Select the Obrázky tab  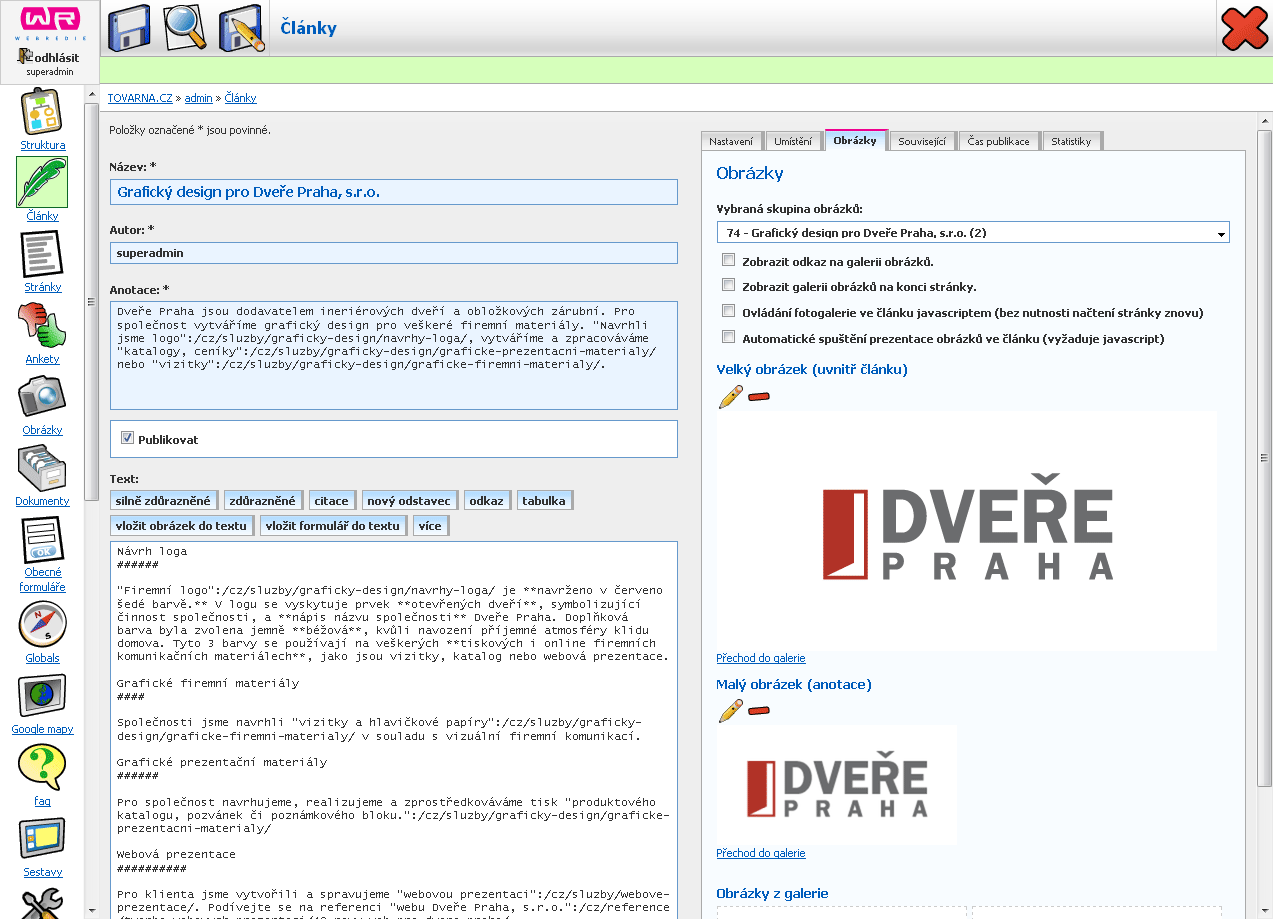pyautogui.click(x=855, y=140)
